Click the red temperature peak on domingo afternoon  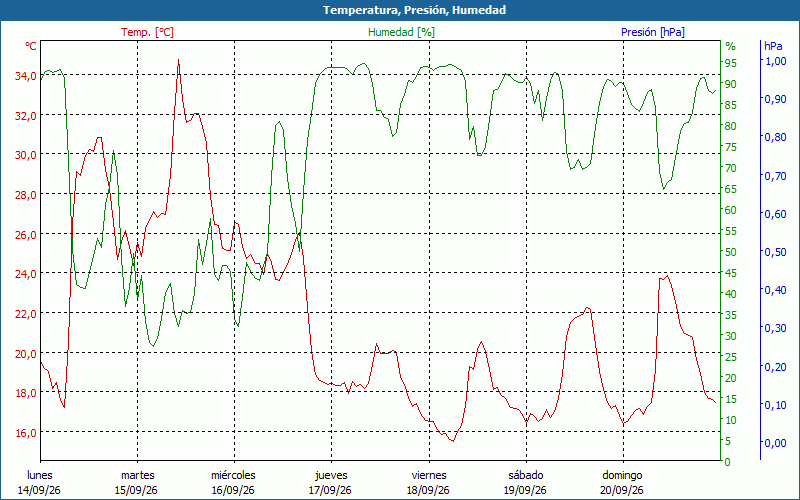667,276
